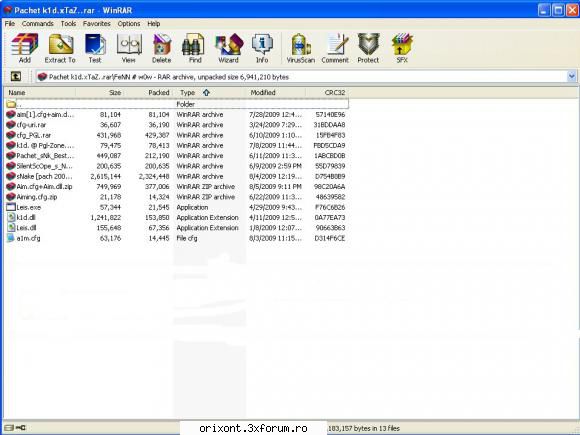This screenshot has height=435, width=580.
Task: Click the WinRAR title bar app icon
Action: point(8,10)
